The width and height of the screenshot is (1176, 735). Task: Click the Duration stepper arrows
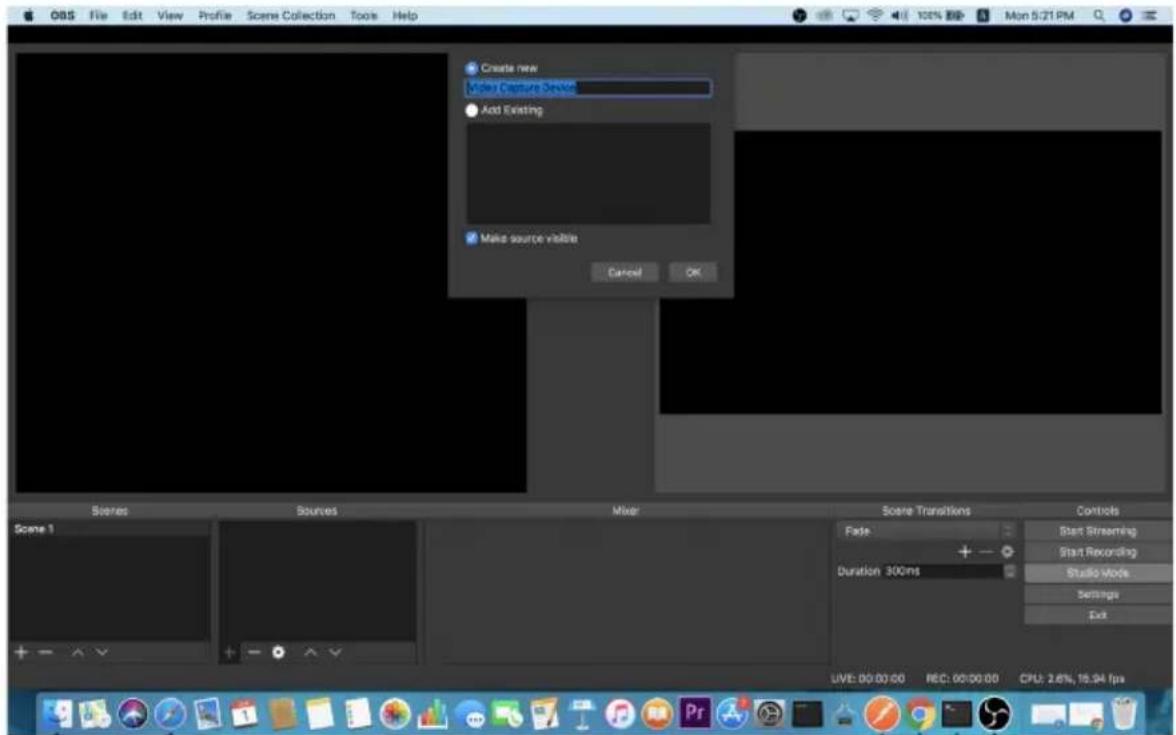click(1010, 572)
